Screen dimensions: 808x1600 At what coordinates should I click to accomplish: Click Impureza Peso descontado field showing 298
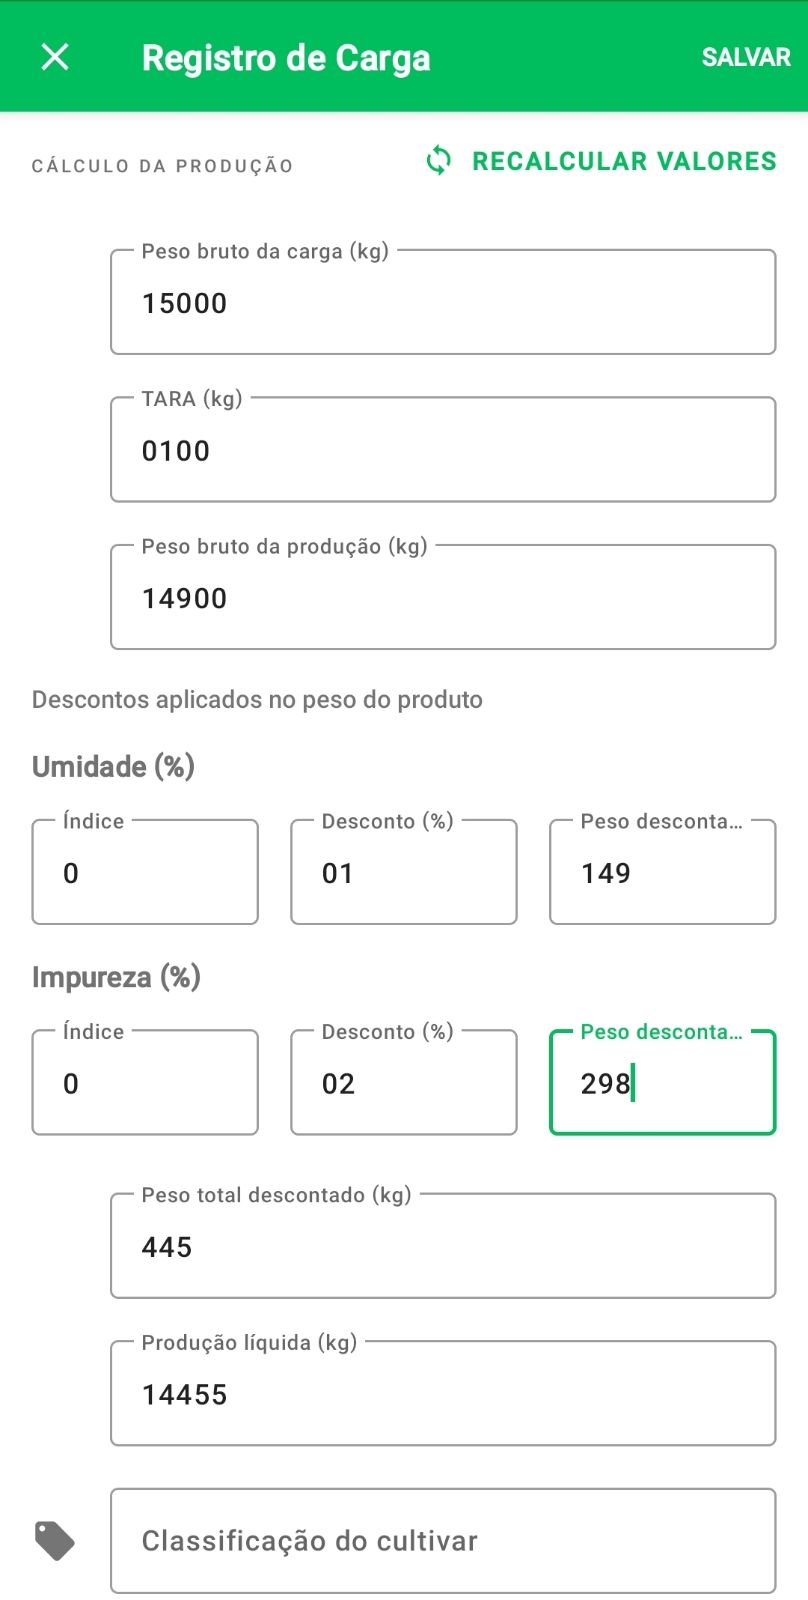click(x=663, y=1082)
